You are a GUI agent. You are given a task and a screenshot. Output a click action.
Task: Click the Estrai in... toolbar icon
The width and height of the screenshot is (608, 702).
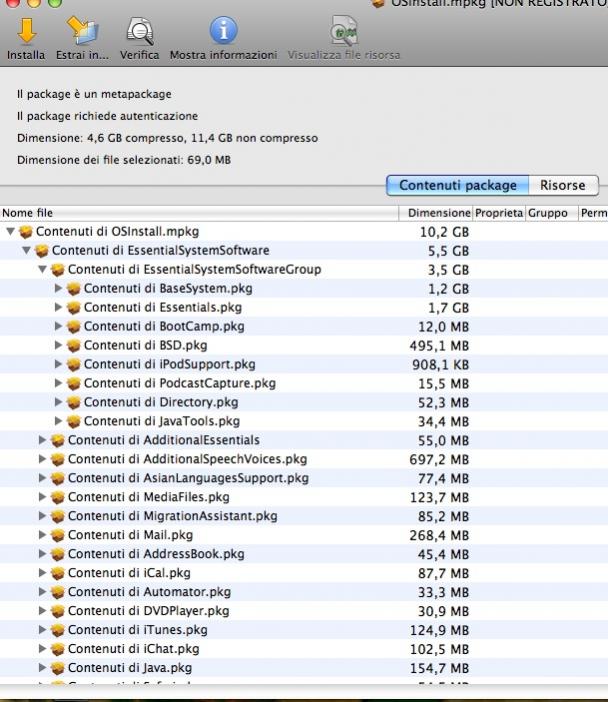click(x=82, y=31)
